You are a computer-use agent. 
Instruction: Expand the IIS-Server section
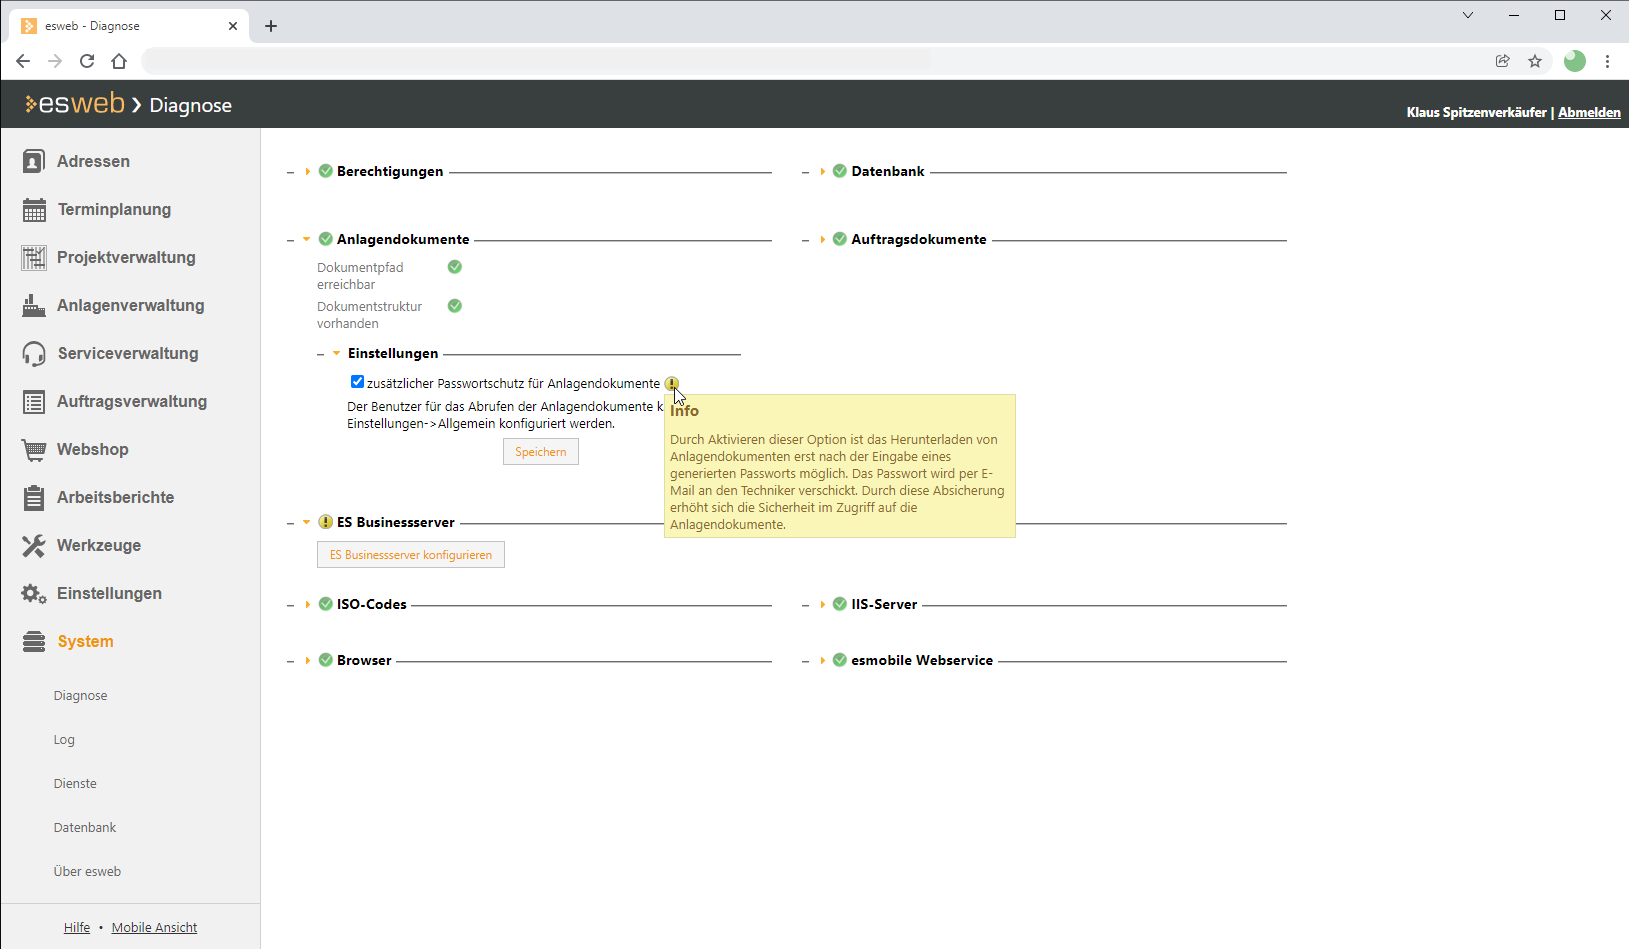(822, 605)
